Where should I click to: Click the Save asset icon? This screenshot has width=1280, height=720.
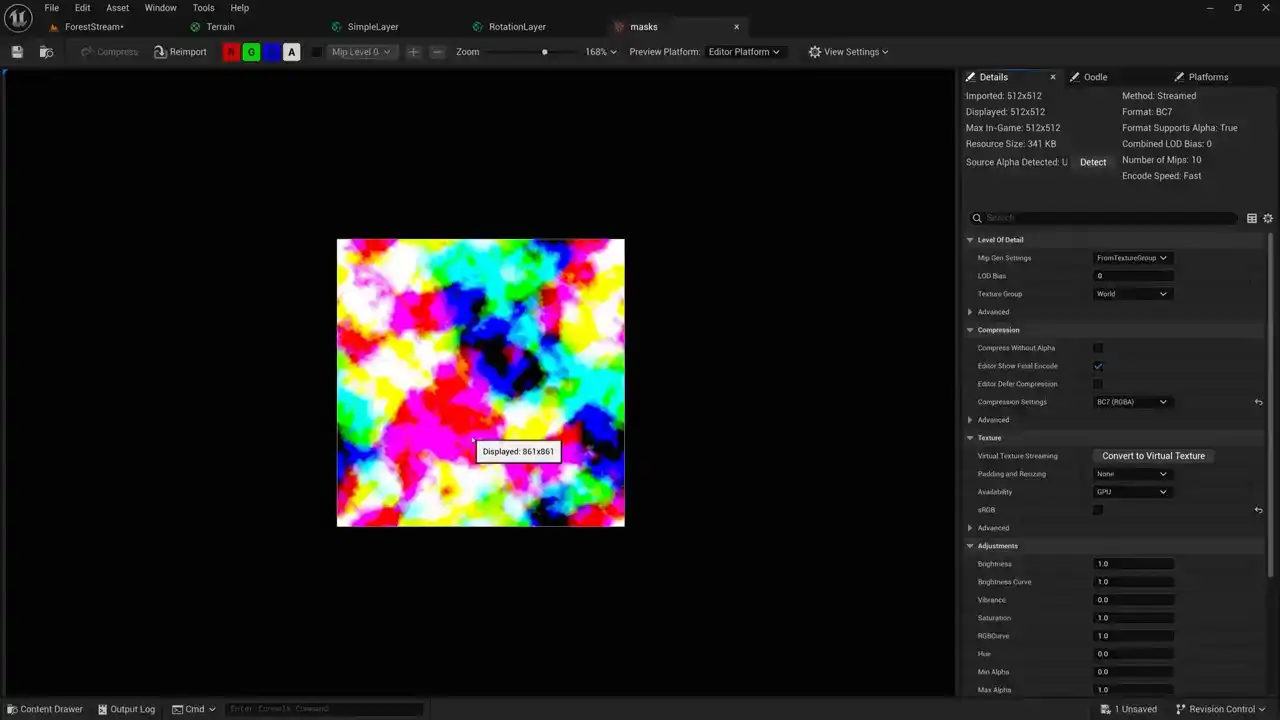point(17,52)
